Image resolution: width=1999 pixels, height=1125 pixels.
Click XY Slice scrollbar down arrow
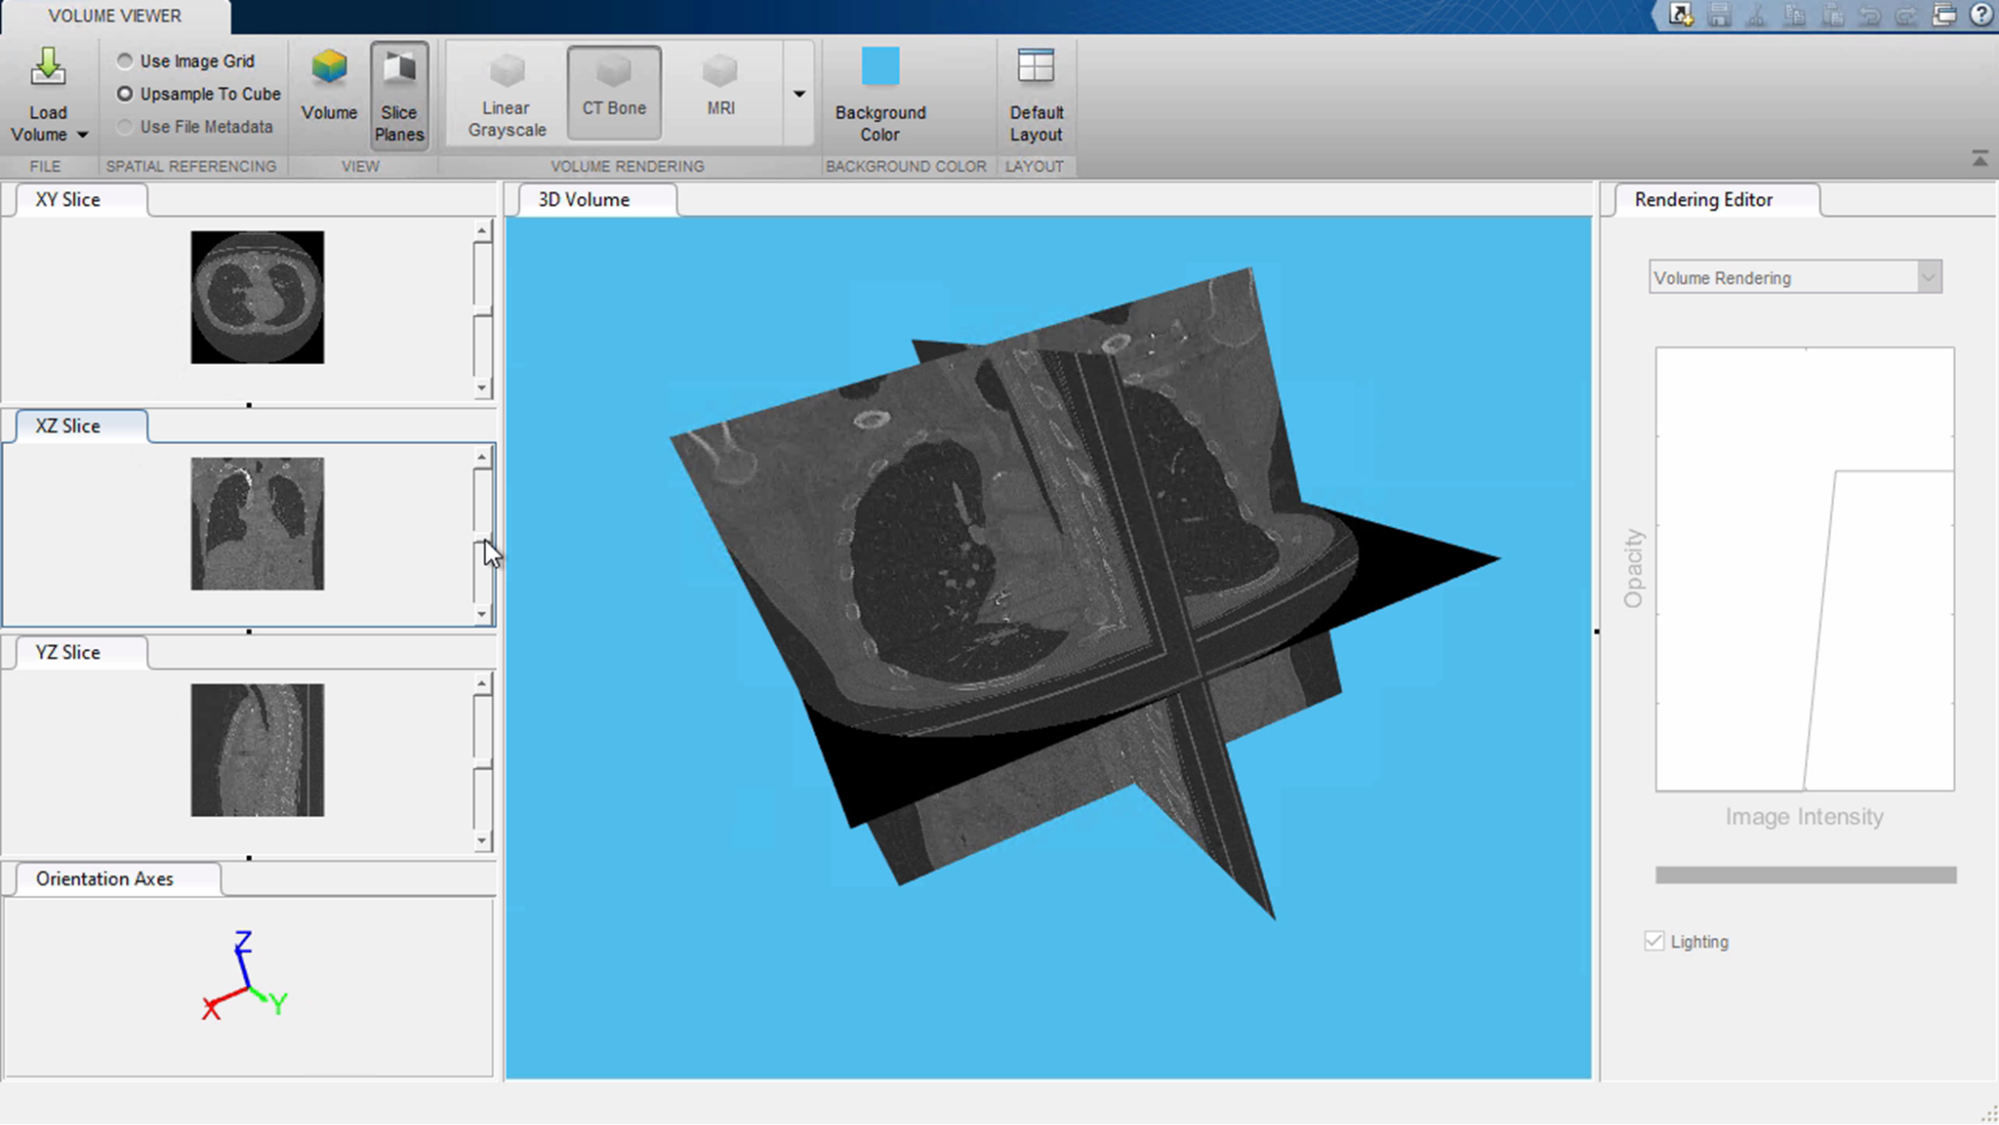coord(482,388)
